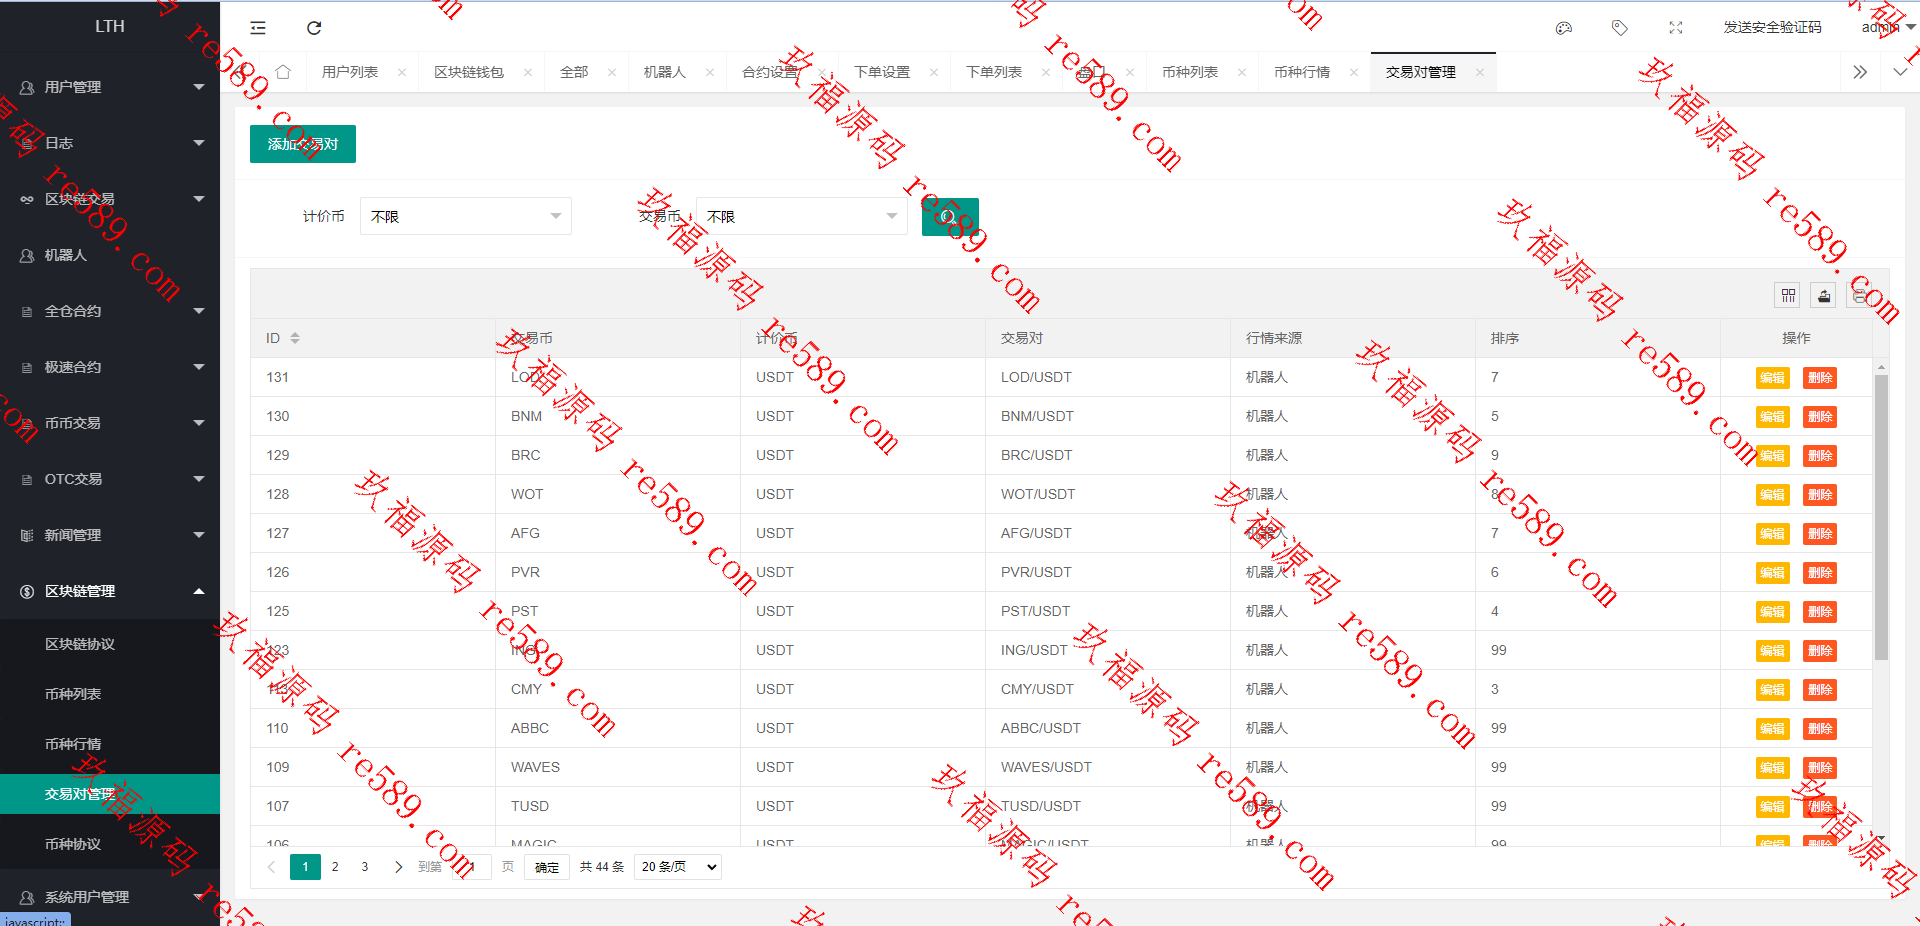Go to page 2
The image size is (1920, 926).
point(335,867)
